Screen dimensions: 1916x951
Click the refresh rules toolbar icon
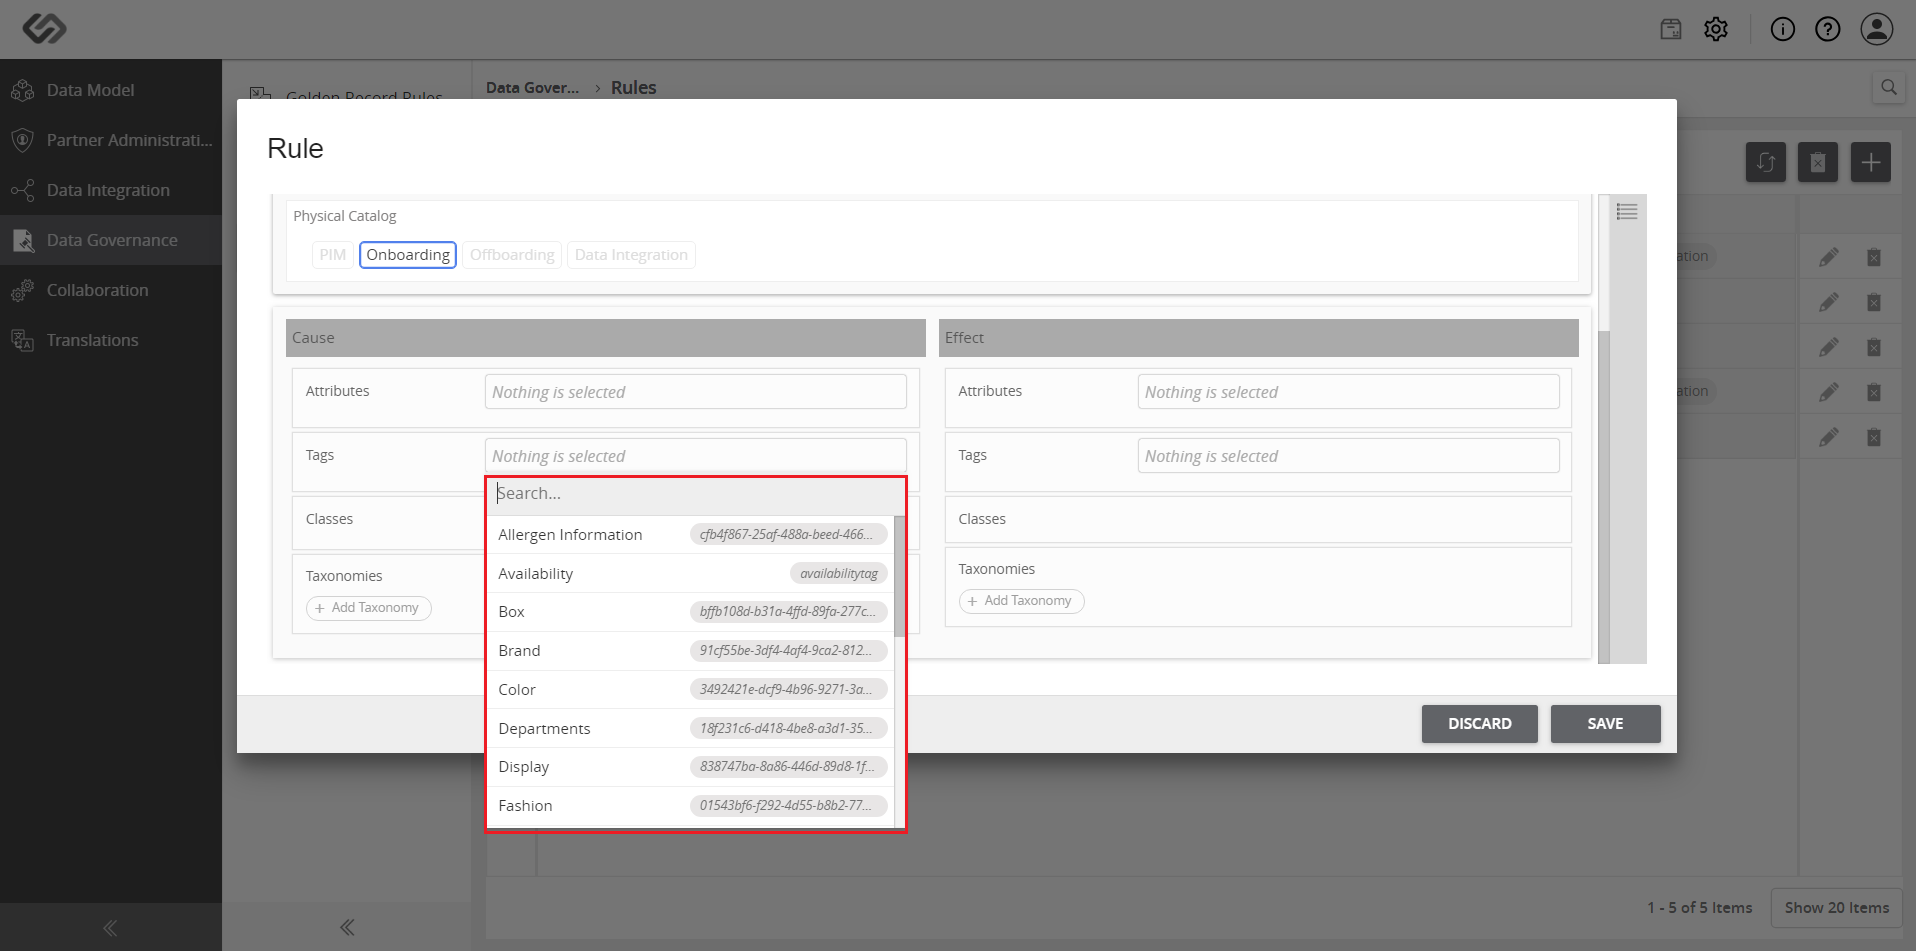tap(1766, 162)
